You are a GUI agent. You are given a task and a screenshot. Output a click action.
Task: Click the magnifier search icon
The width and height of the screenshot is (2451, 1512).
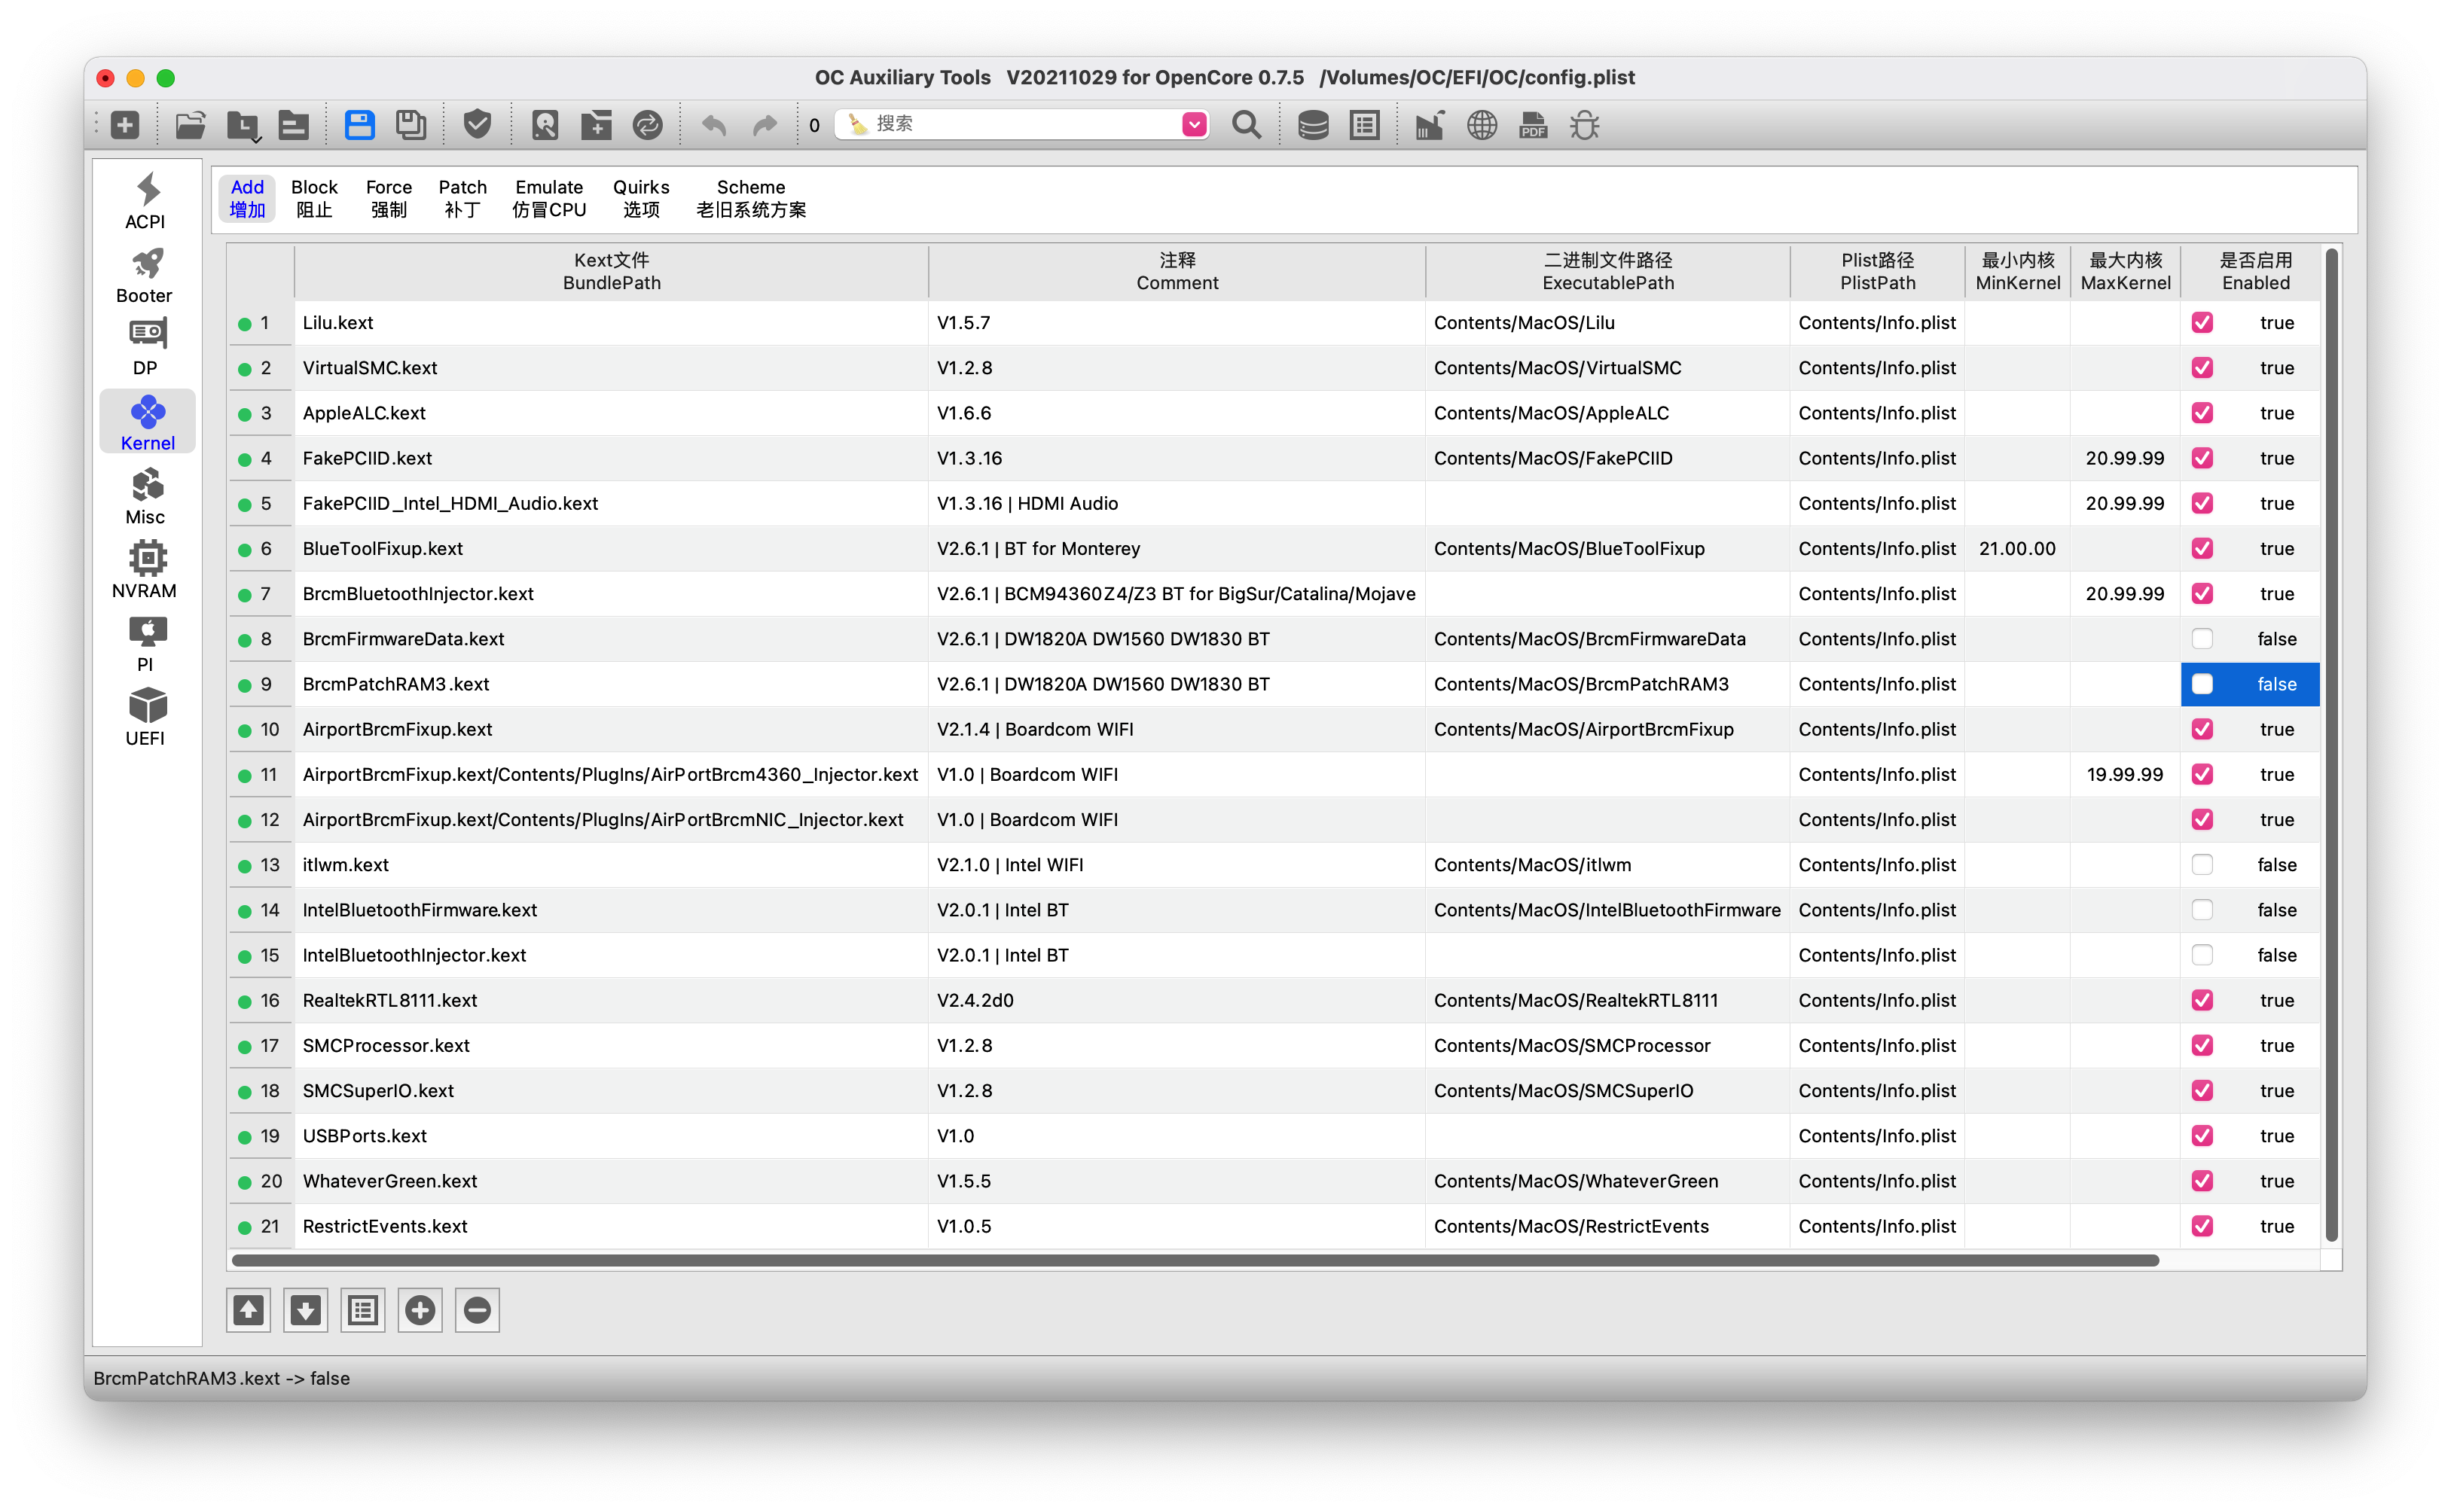(1246, 125)
